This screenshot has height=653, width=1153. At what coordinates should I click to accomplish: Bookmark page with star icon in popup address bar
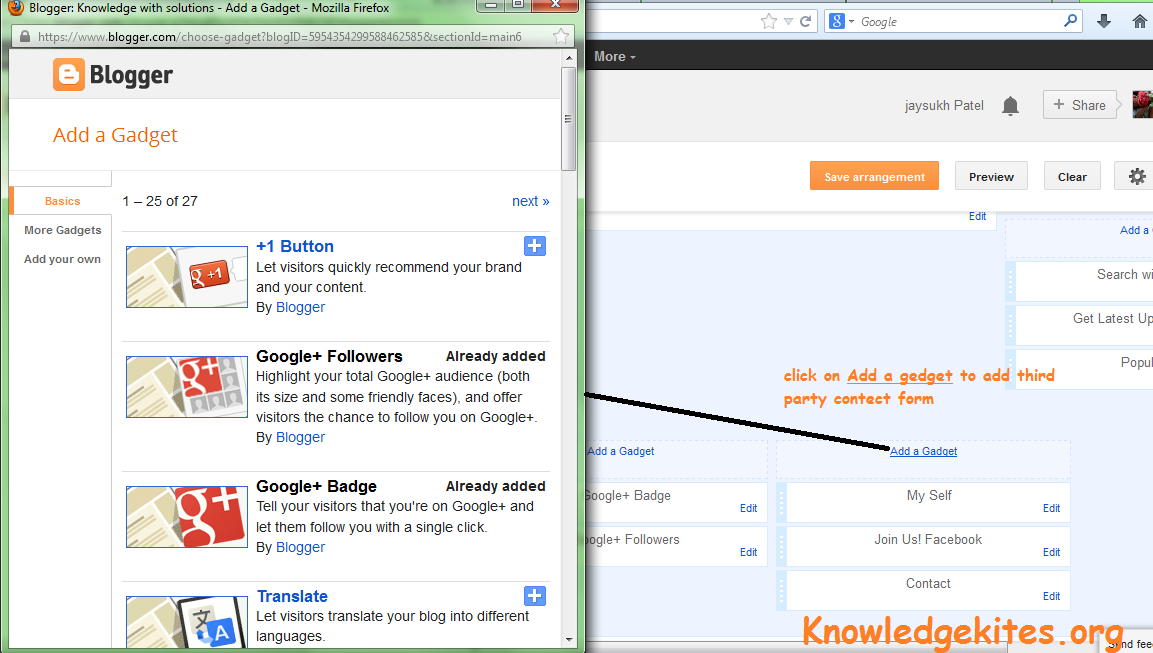560,36
